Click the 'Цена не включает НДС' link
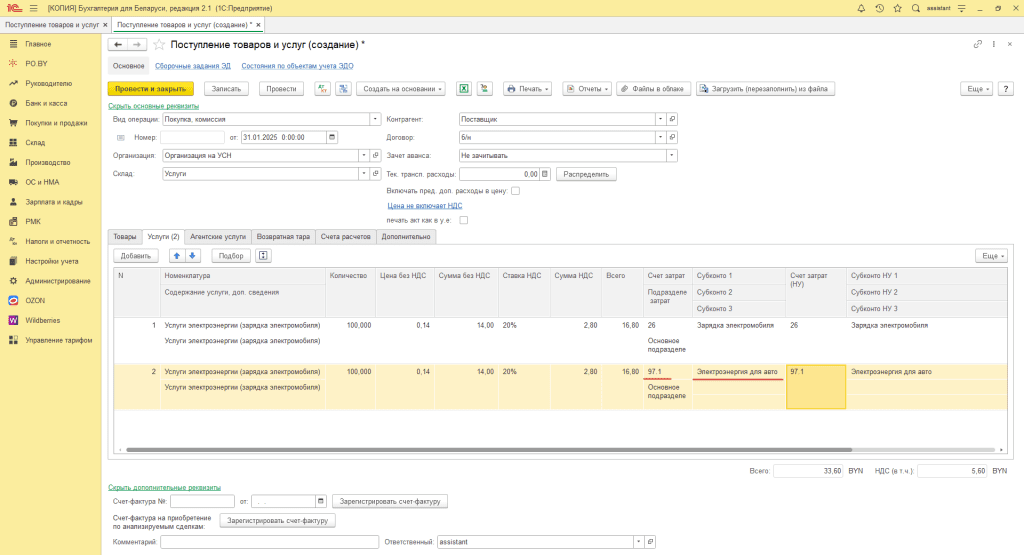 (425, 205)
